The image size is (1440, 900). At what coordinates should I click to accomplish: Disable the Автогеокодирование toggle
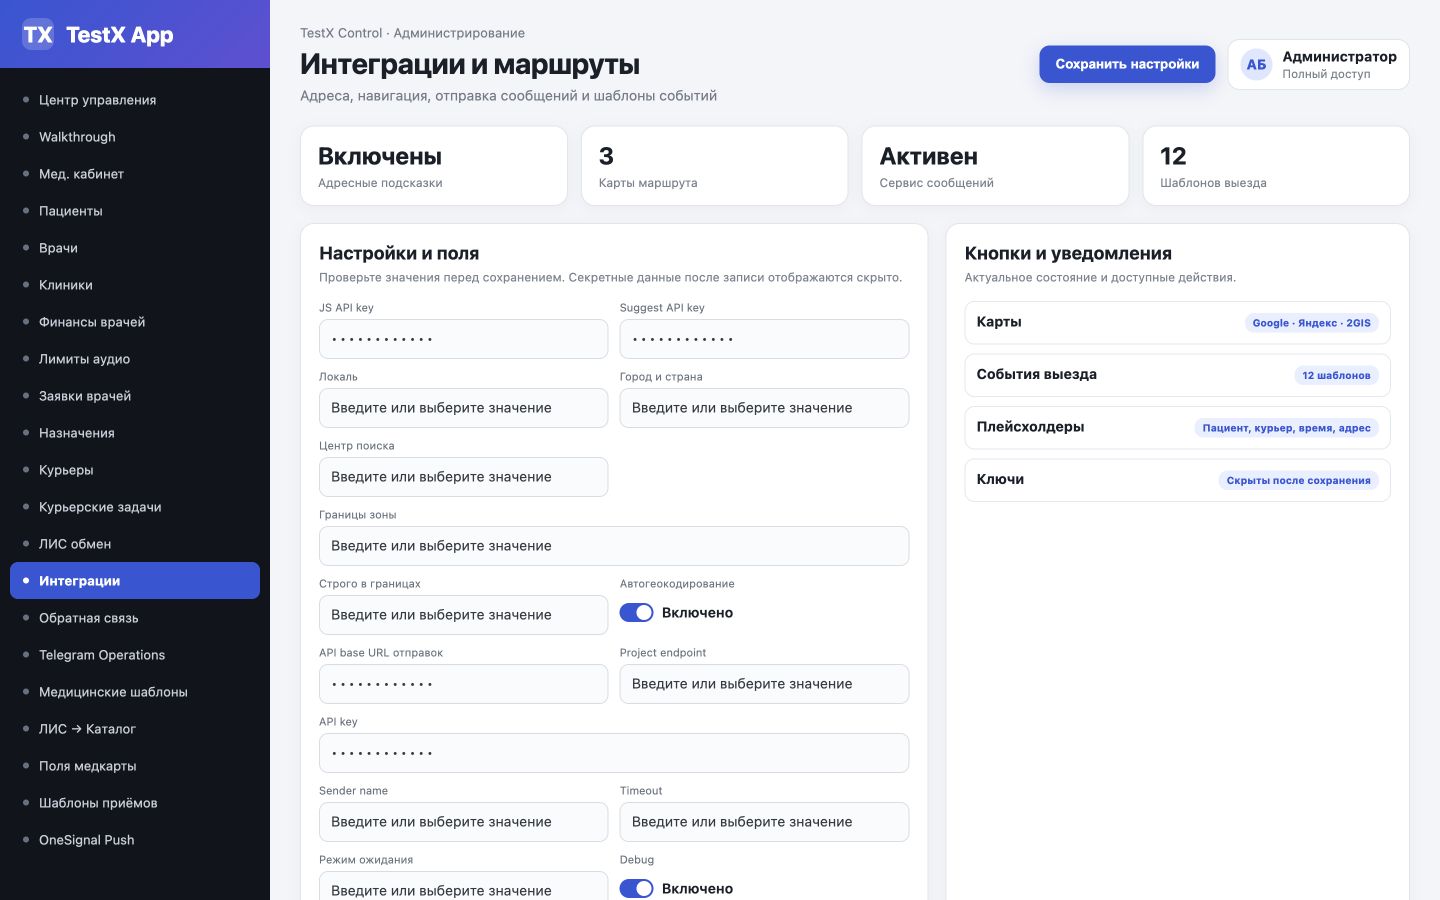point(636,613)
